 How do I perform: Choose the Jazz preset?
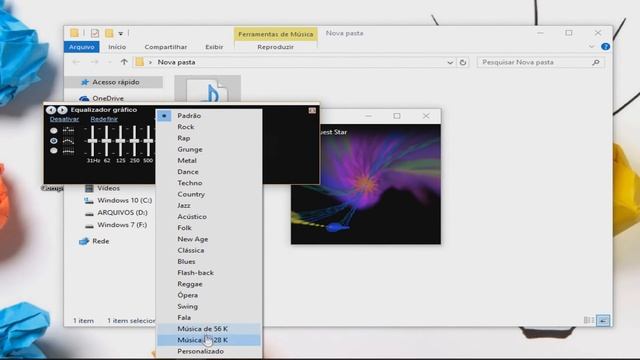209,206
